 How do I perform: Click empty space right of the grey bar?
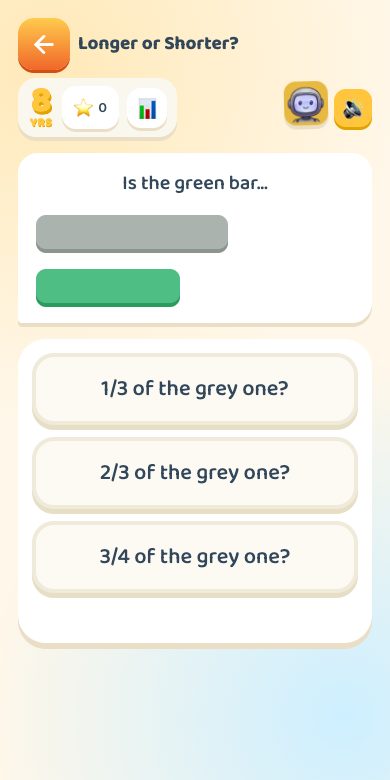[298, 234]
